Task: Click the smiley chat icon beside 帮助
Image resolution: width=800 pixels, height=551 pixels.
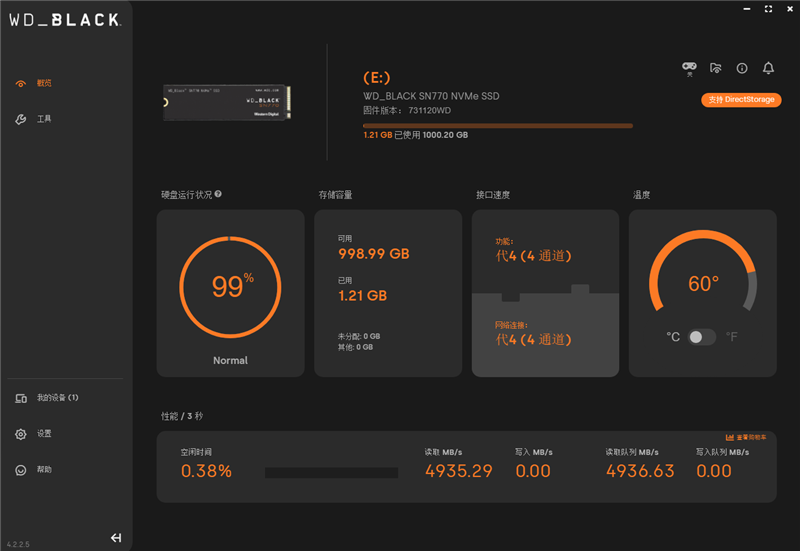Action: [20, 470]
